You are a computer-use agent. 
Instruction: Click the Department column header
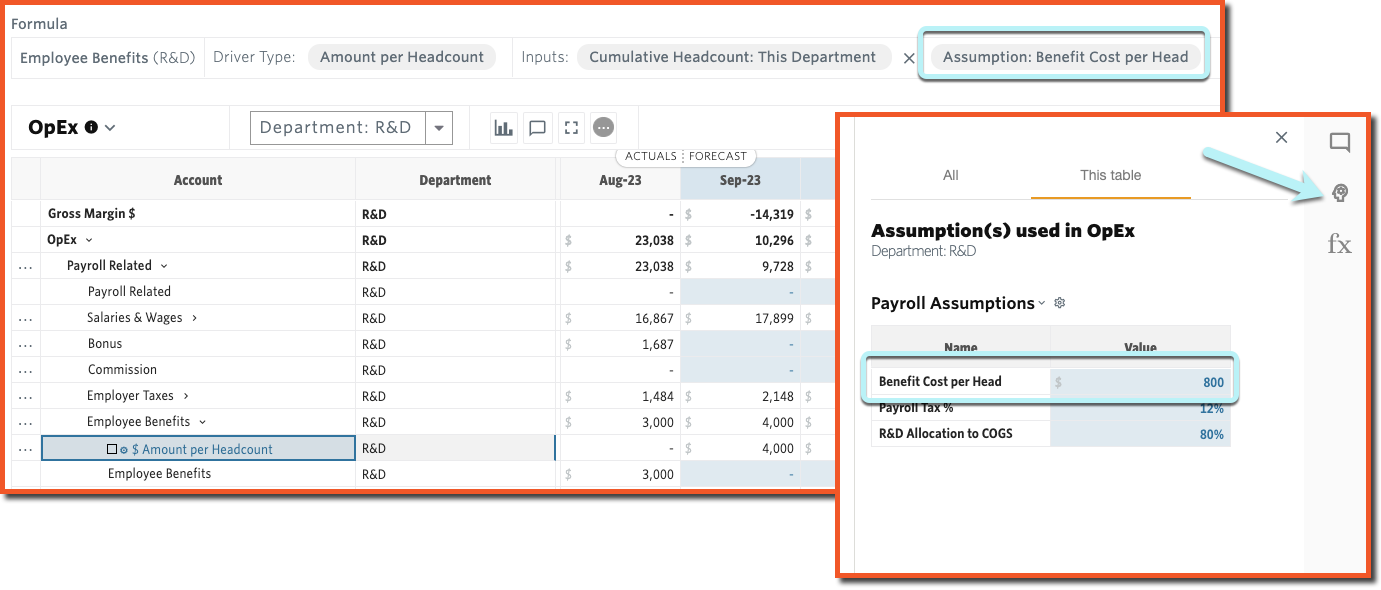point(455,180)
